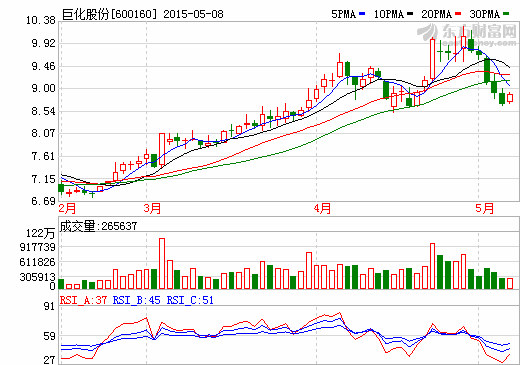Image resolution: width=520 pixels, height=365 pixels.
Task: Click the 91 RSI axis label
Action: pos(49,306)
